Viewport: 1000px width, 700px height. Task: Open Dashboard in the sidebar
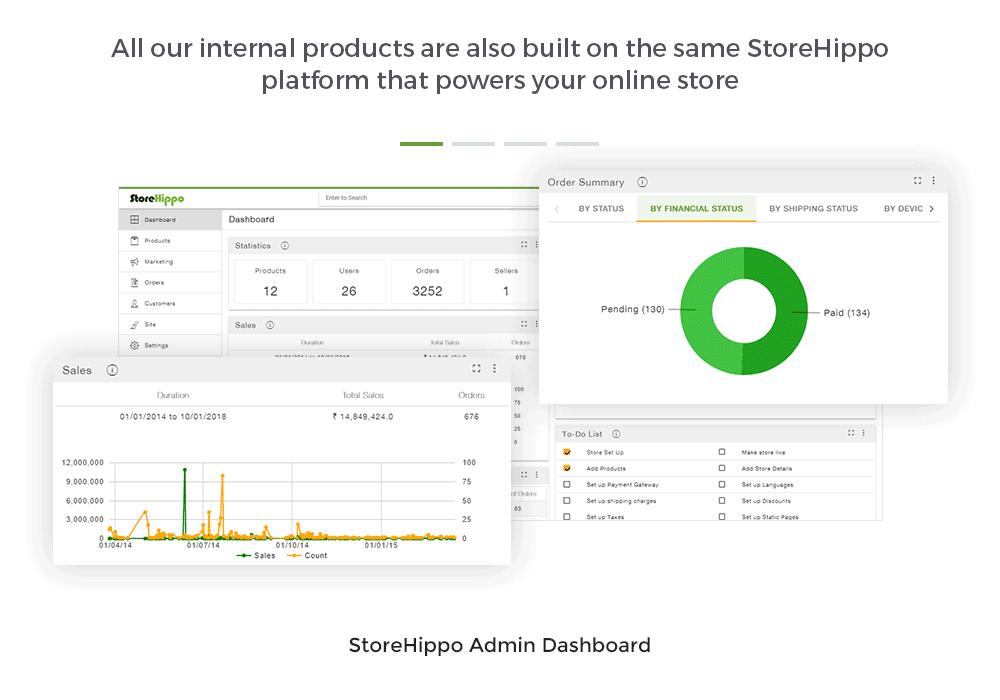point(170,219)
